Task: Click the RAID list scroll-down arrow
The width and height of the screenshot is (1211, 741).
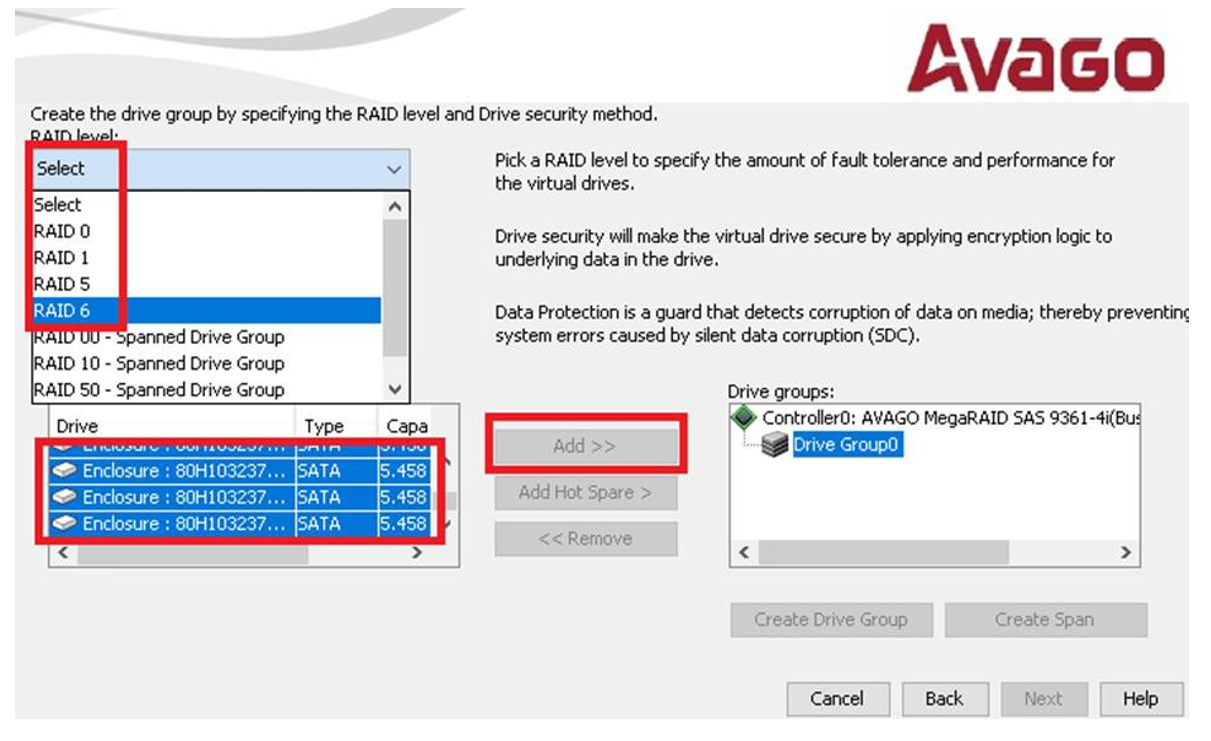Action: [x=395, y=389]
